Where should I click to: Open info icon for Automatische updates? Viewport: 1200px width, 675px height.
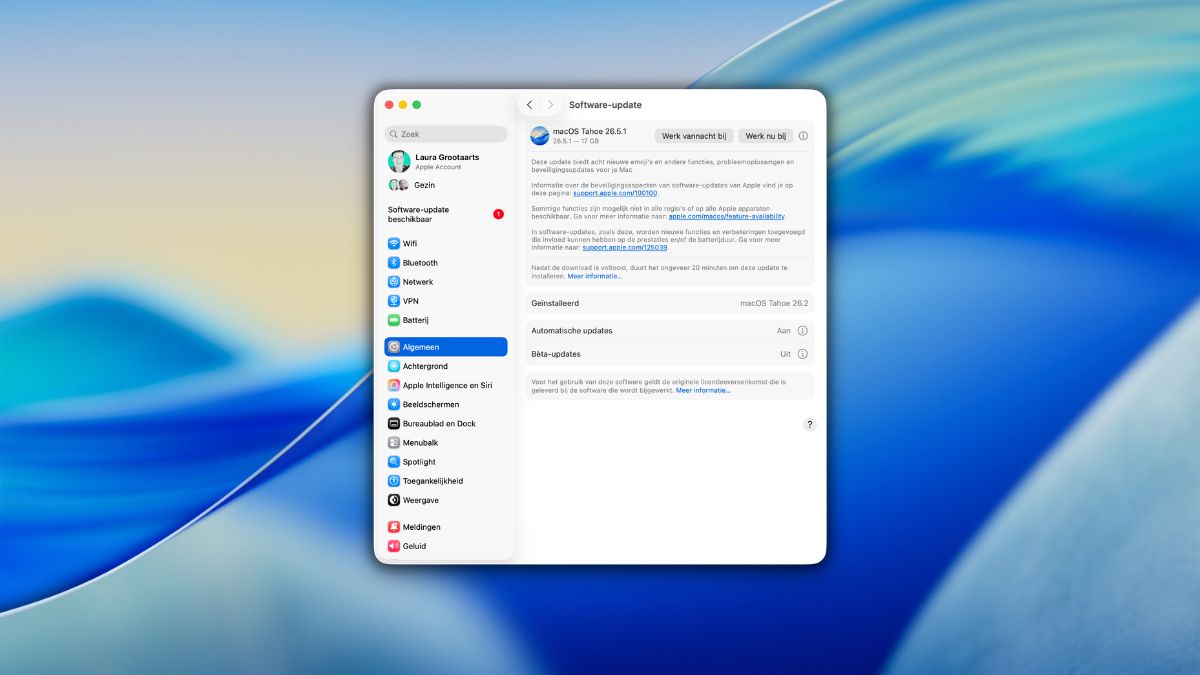(802, 330)
